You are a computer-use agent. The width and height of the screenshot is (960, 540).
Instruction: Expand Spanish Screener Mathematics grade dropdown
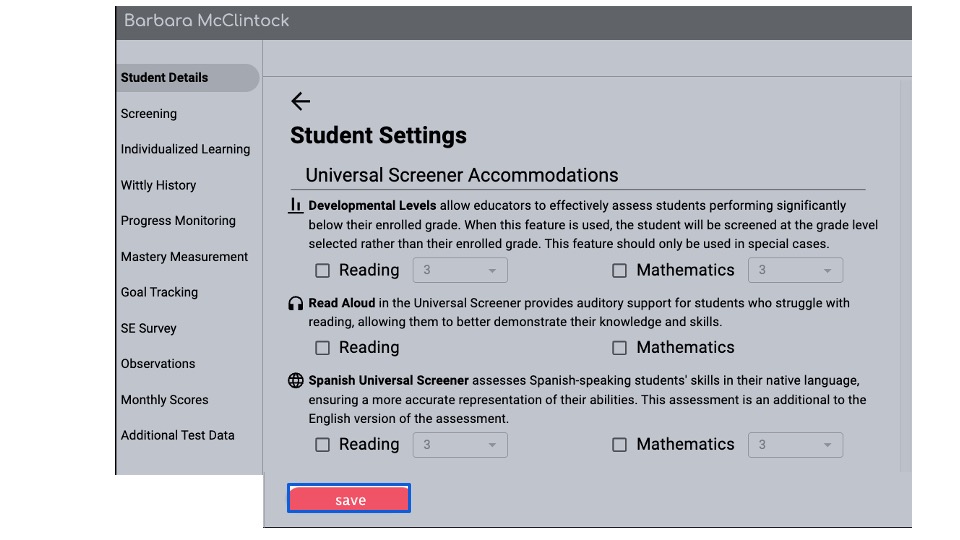(x=795, y=445)
